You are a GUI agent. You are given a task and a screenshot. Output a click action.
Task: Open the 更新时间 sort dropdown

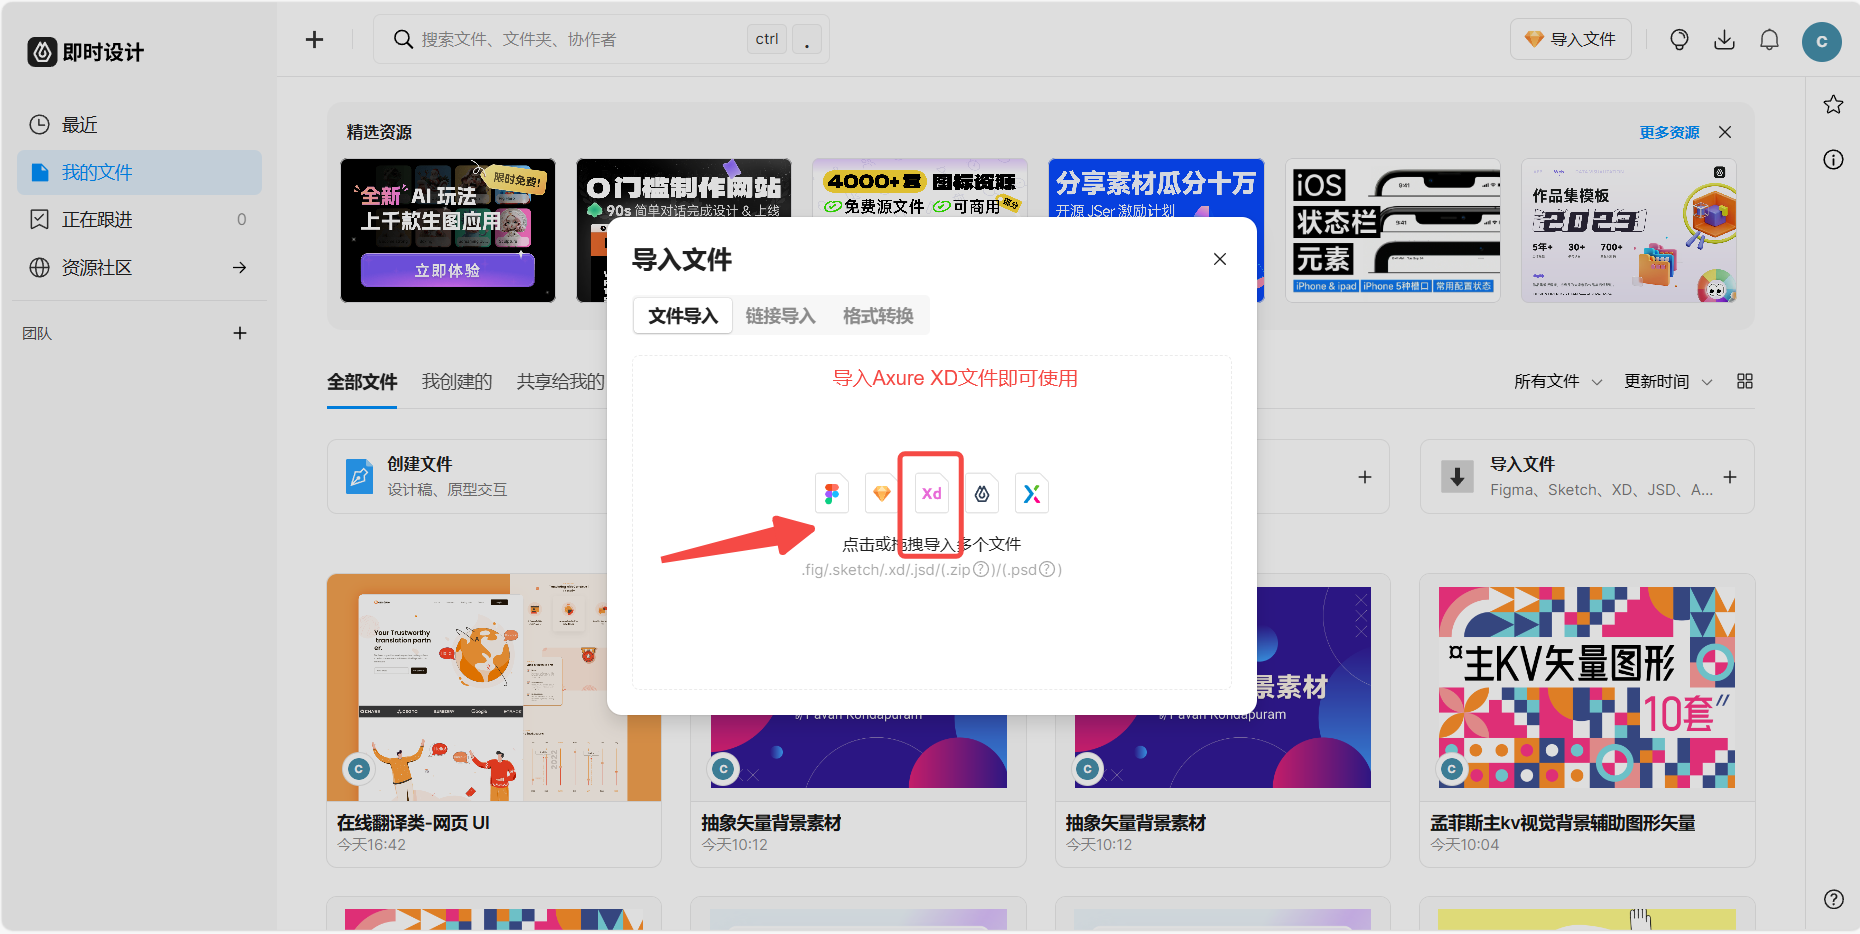pos(1668,381)
